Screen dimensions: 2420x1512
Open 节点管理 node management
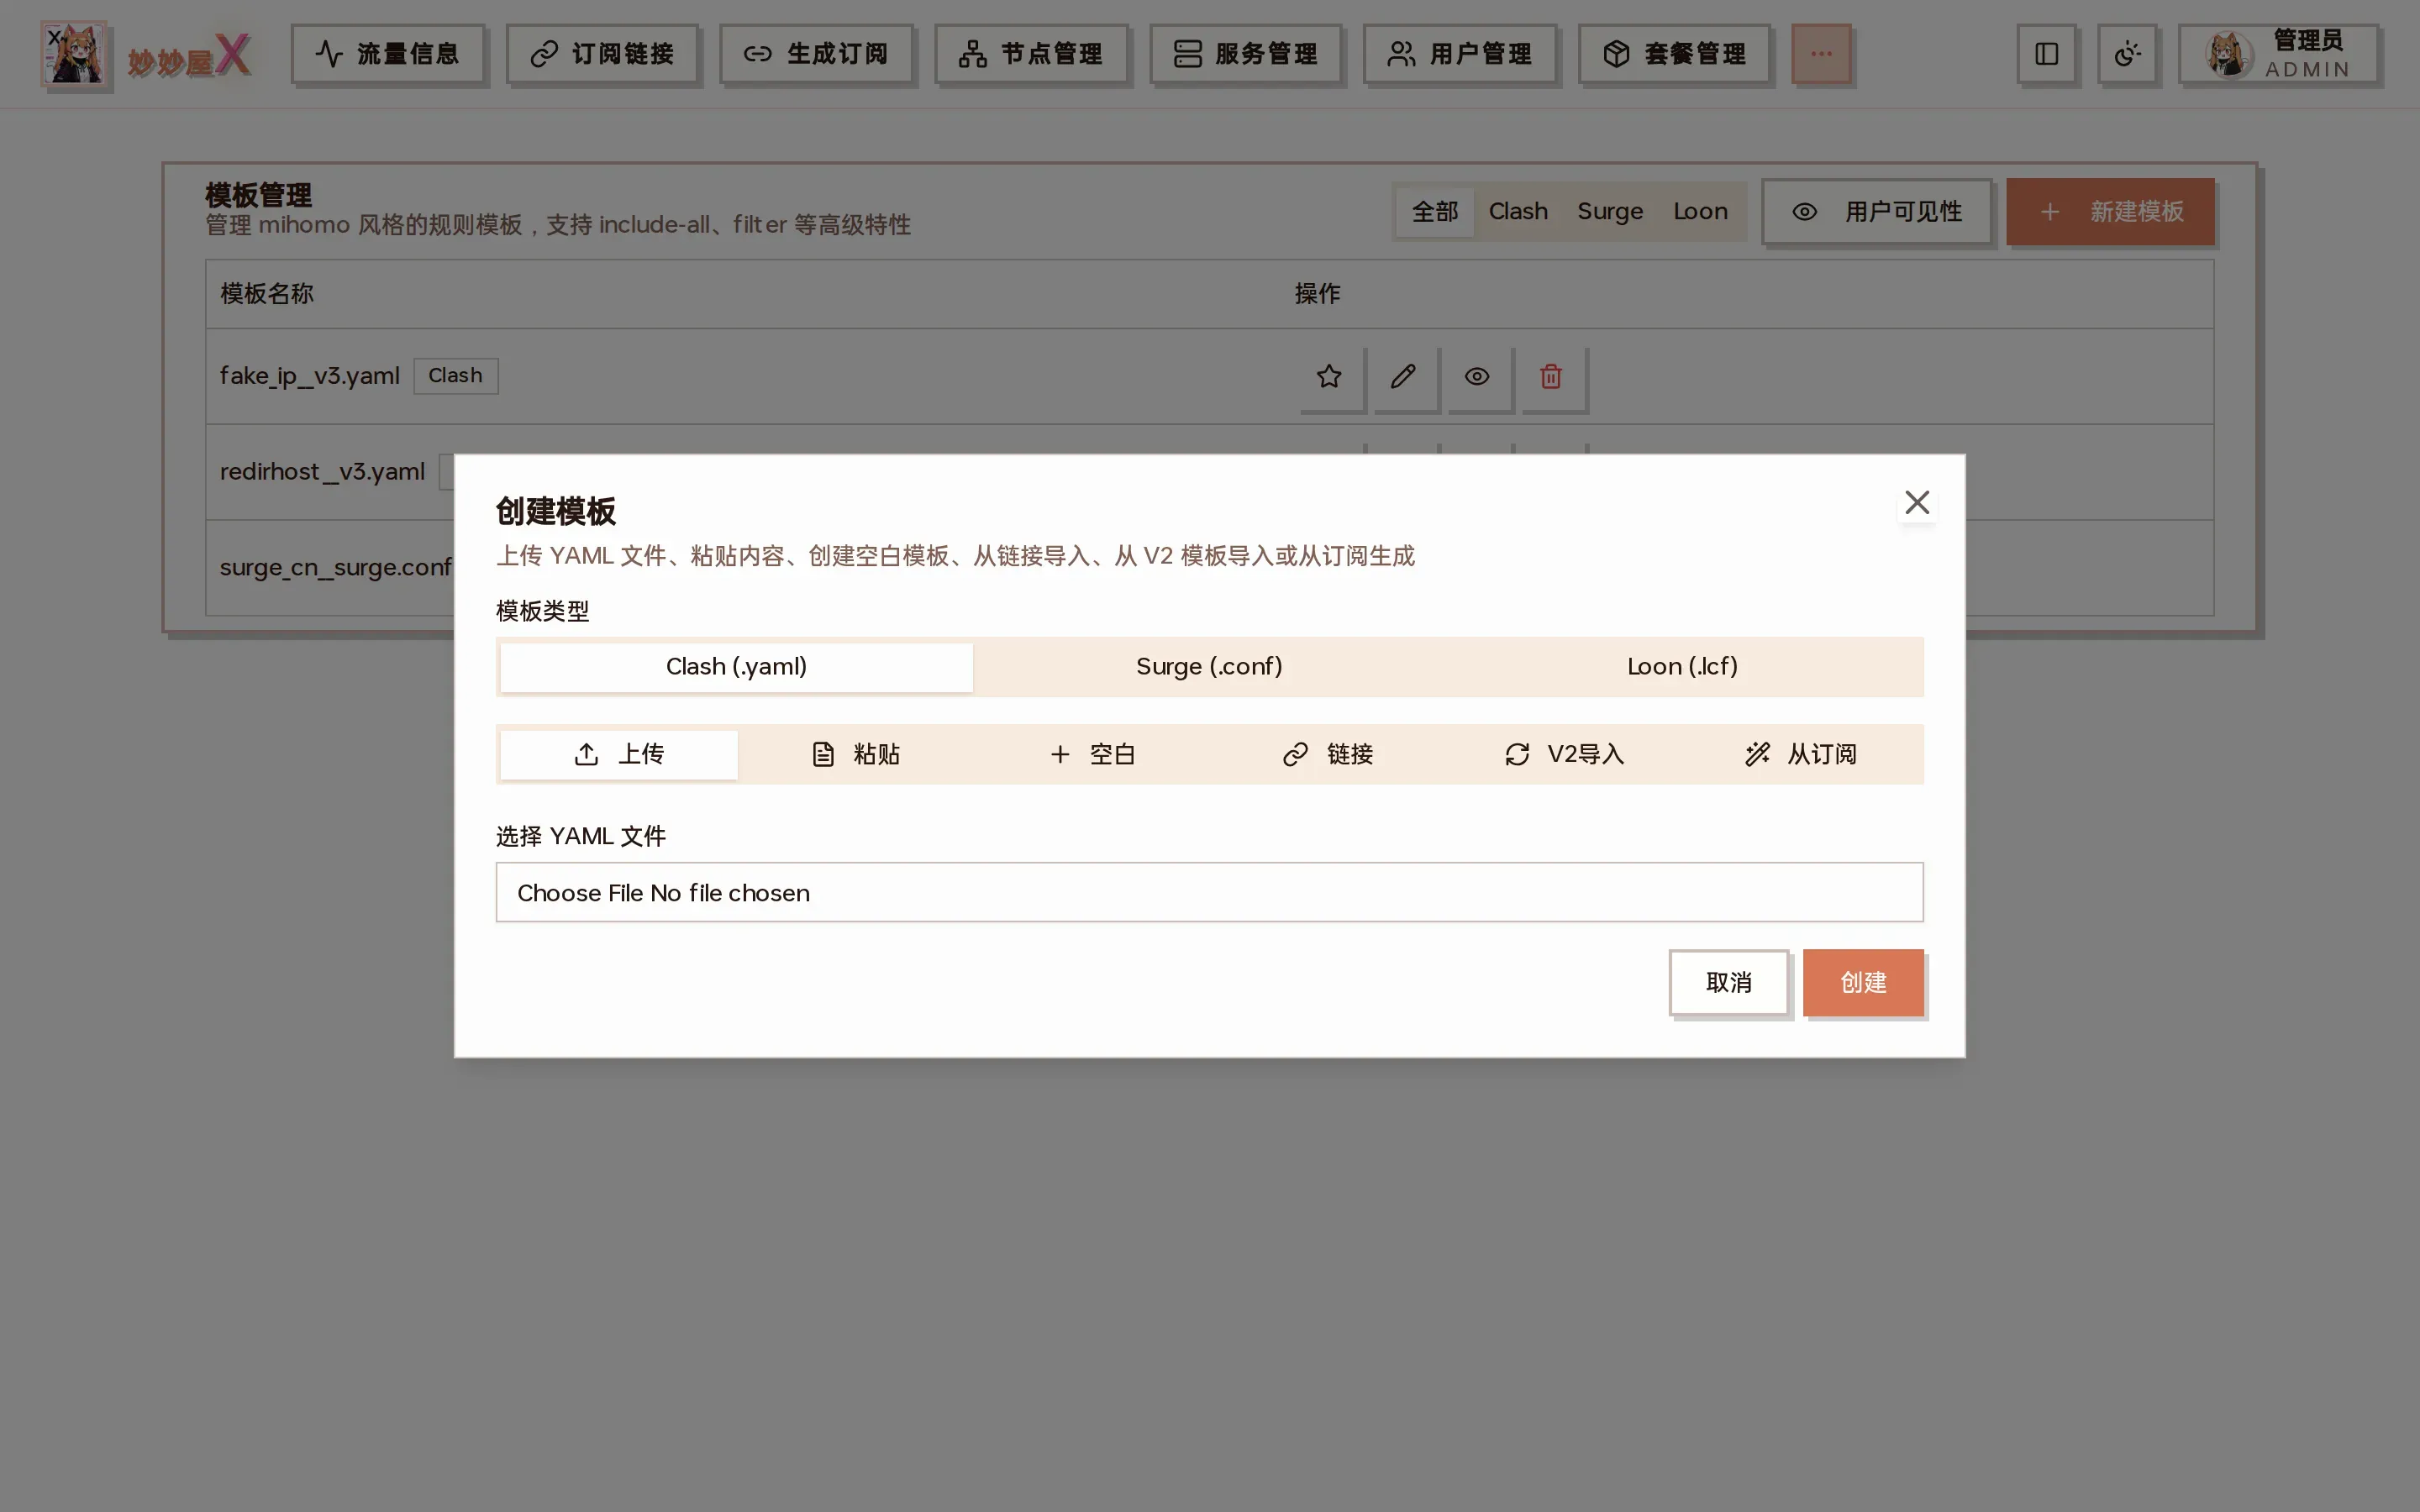pyautogui.click(x=1031, y=54)
